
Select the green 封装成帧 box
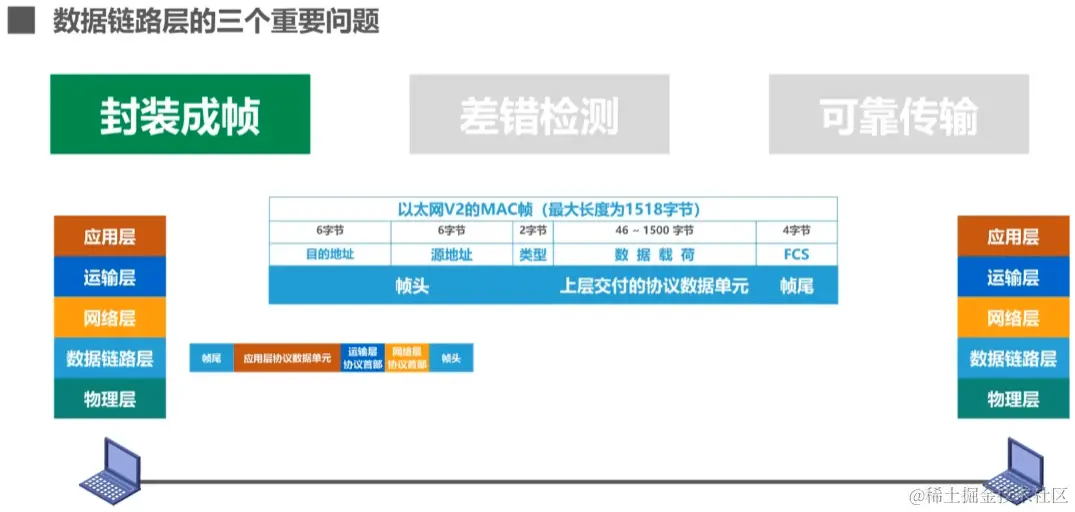point(180,114)
